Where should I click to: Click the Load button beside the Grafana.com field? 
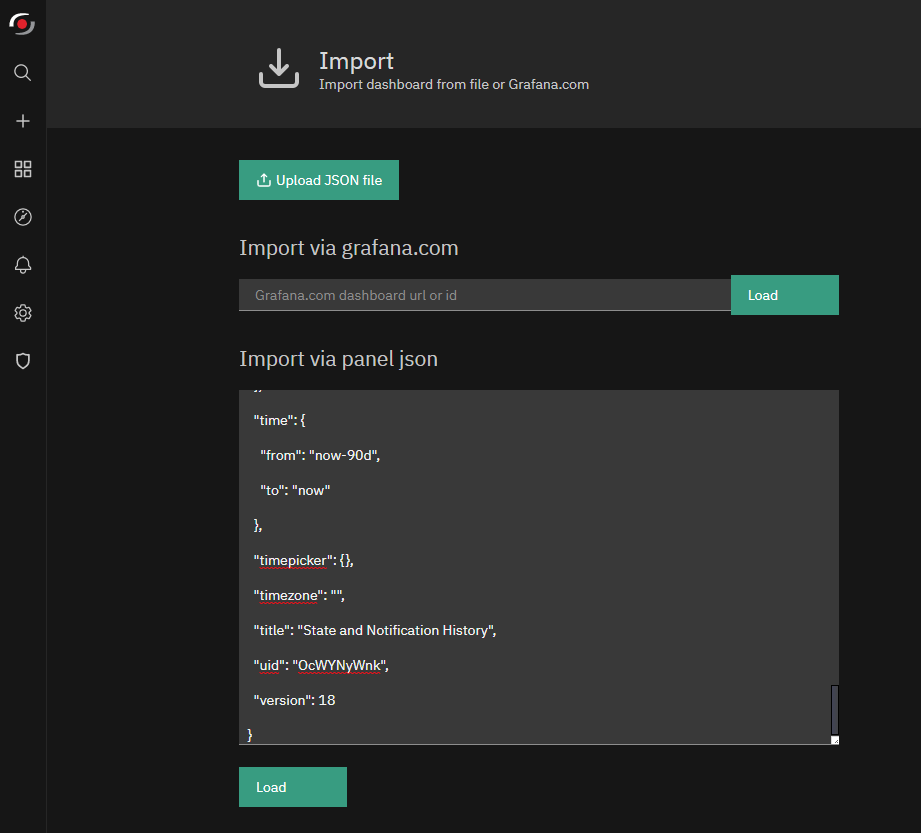point(785,295)
